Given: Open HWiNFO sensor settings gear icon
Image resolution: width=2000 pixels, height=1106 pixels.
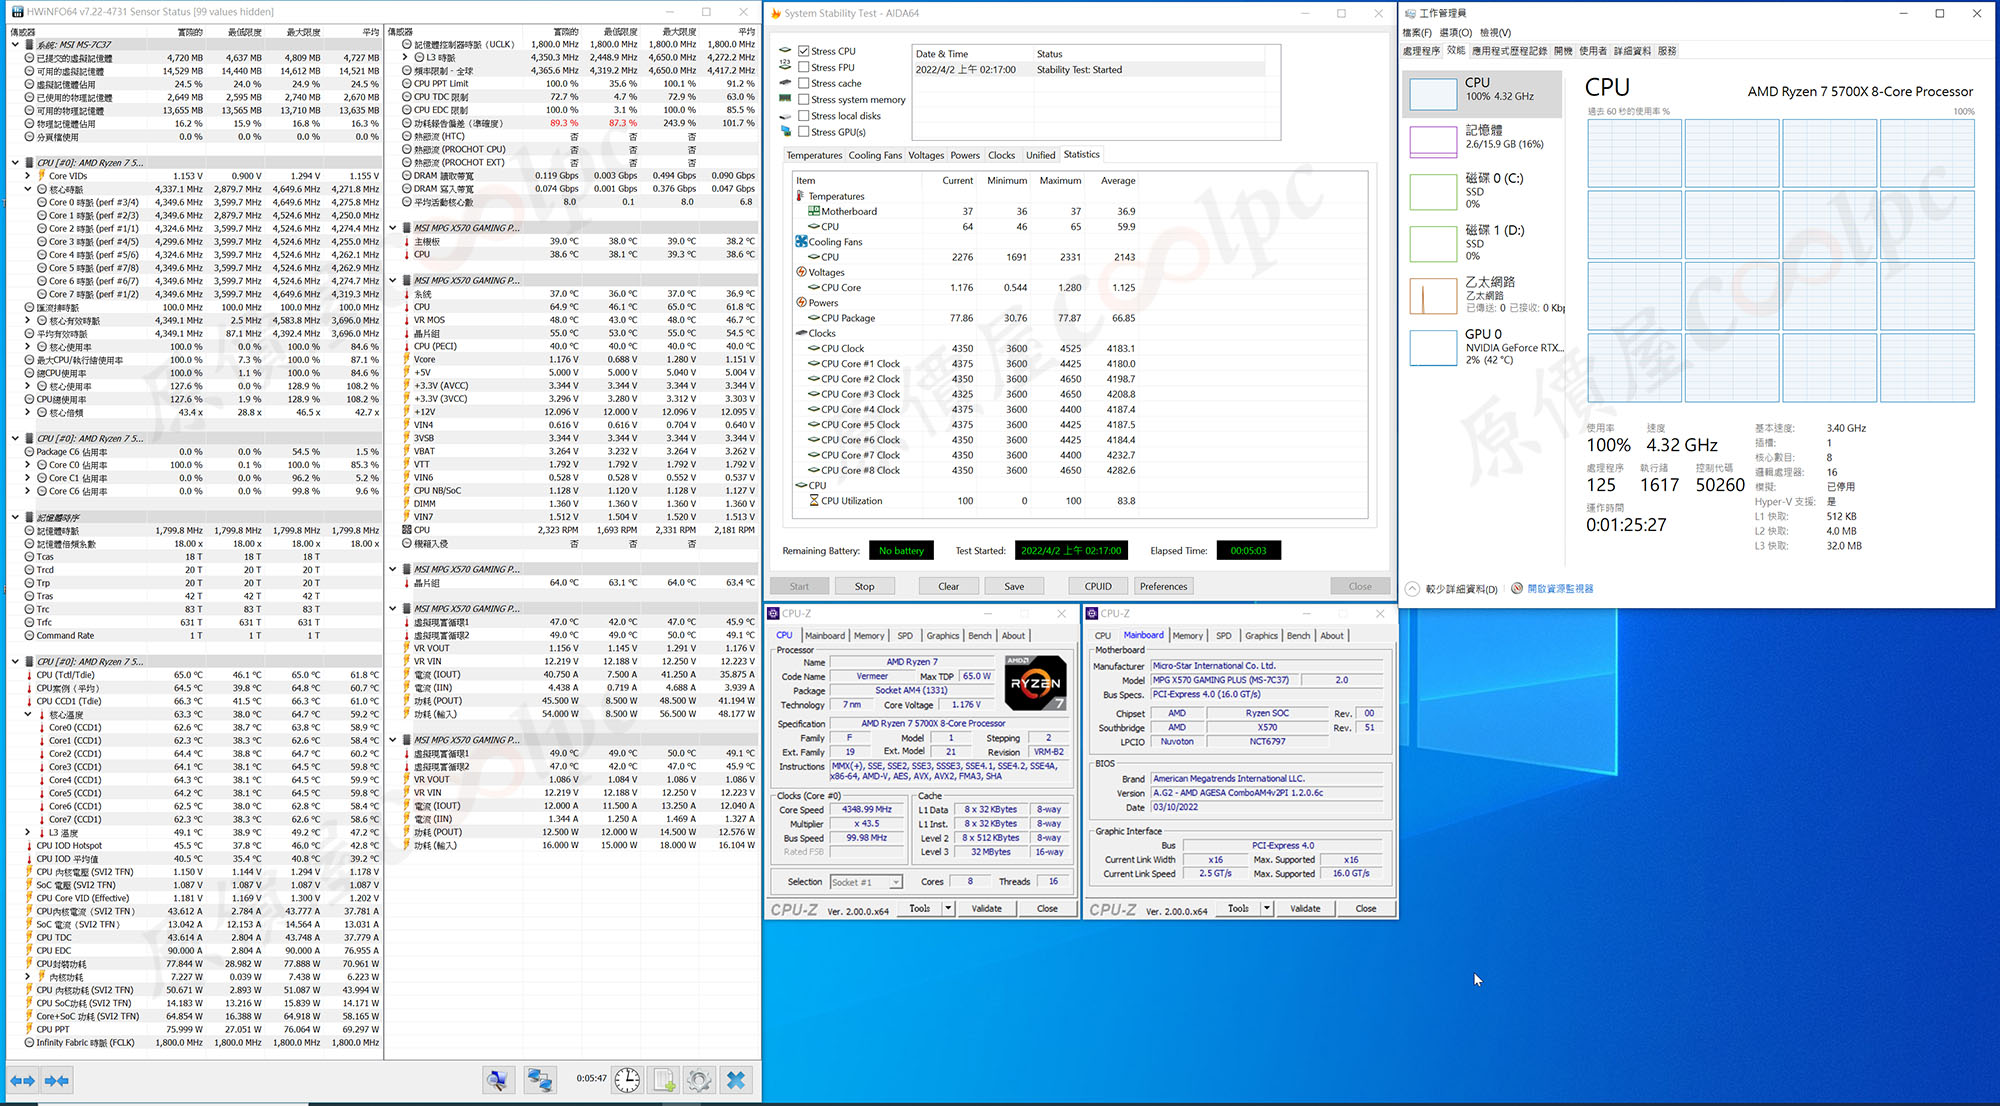Looking at the screenshot, I should pyautogui.click(x=699, y=1080).
